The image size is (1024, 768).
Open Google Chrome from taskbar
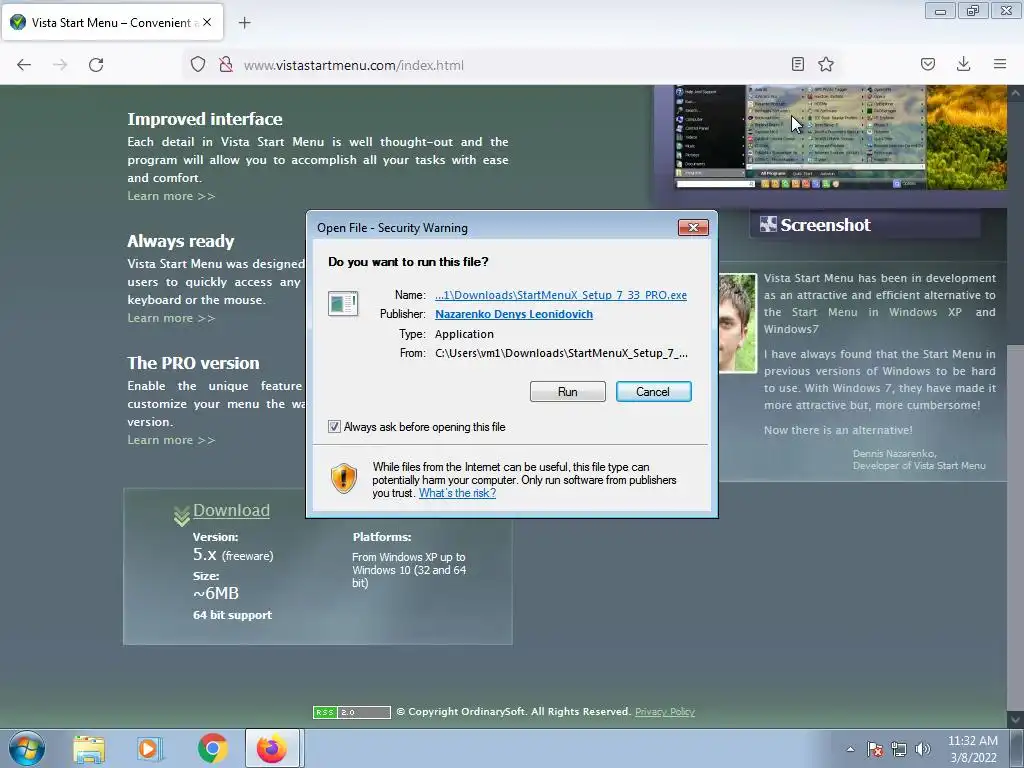(212, 749)
